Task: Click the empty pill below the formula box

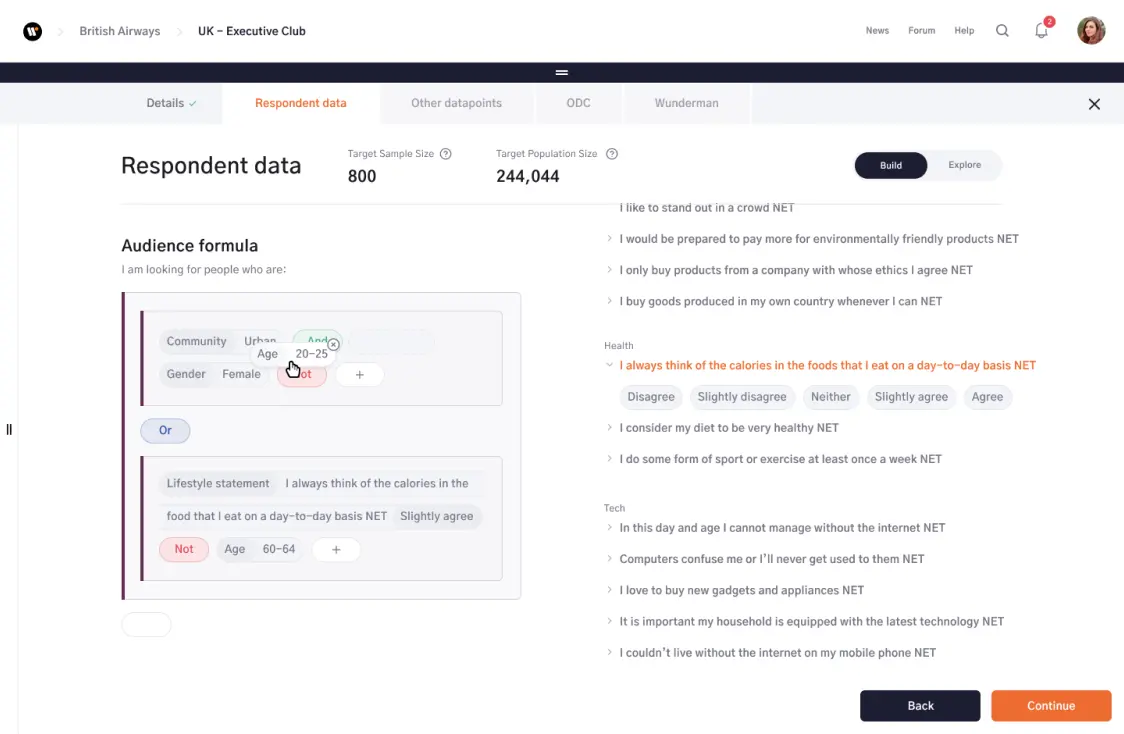Action: (x=146, y=625)
